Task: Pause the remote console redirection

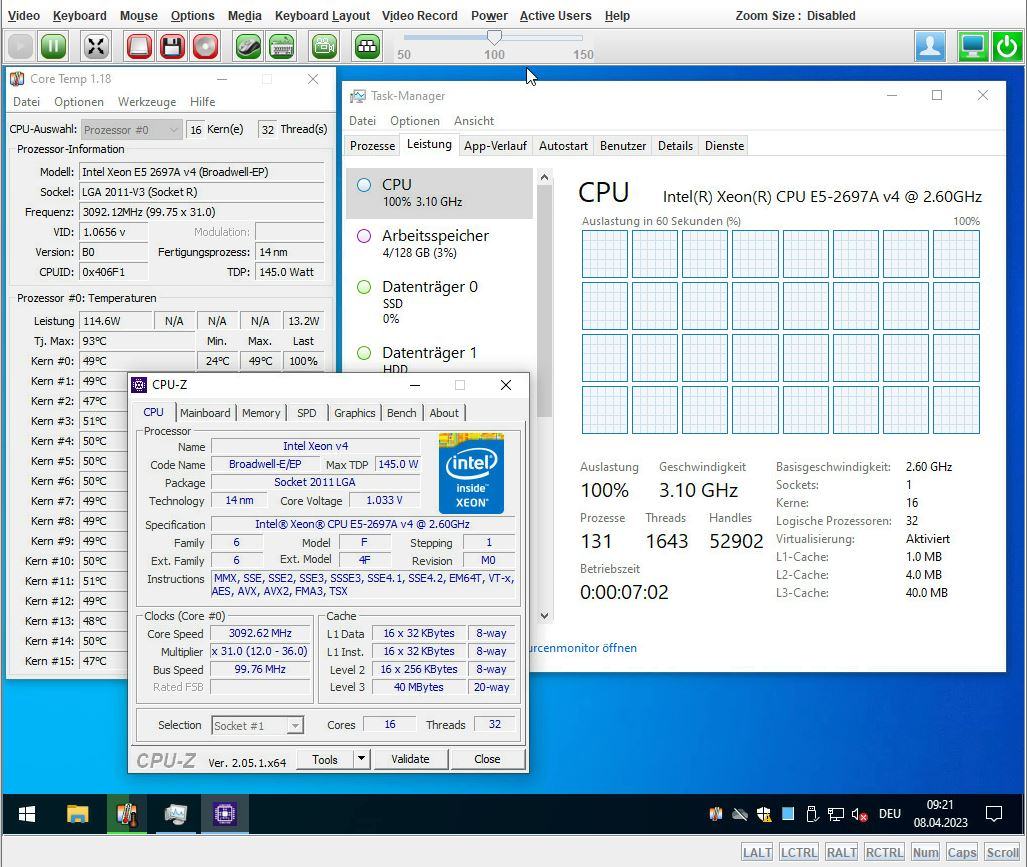Action: (54, 46)
